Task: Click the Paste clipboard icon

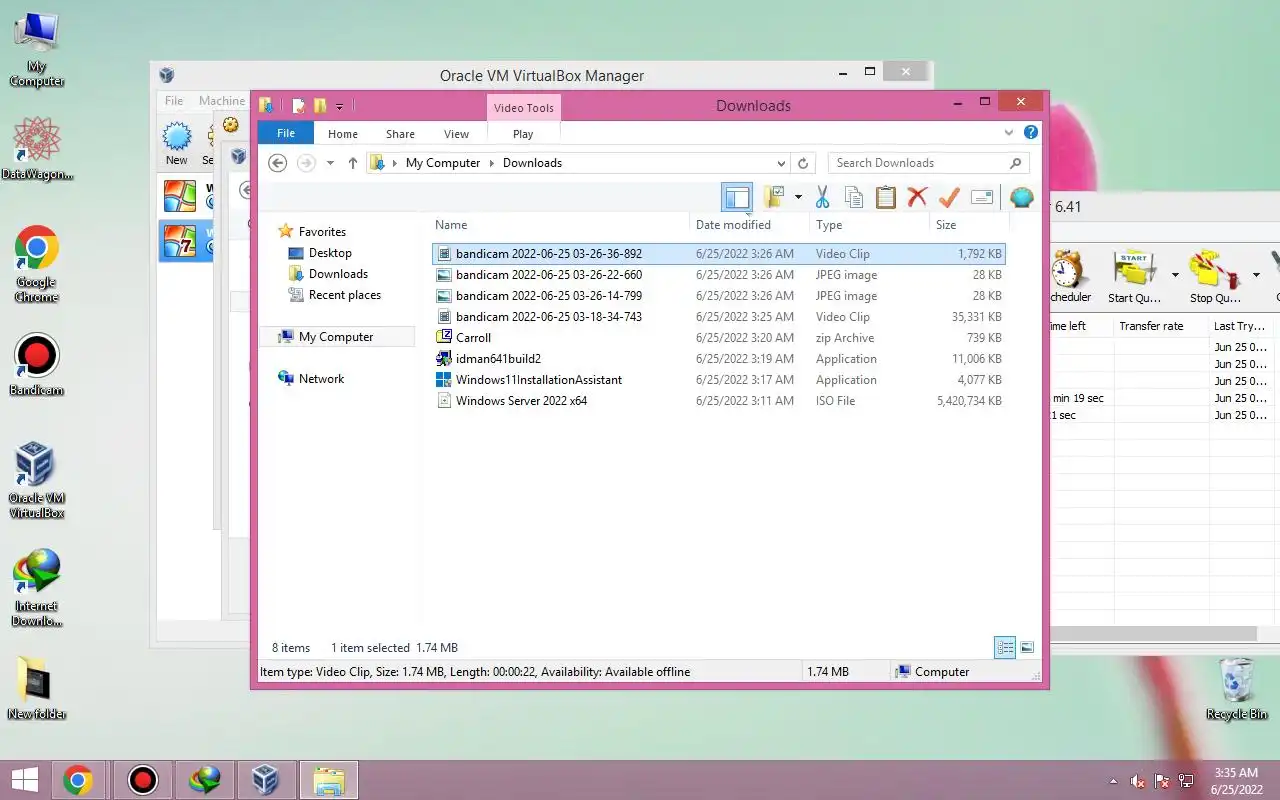Action: (x=885, y=197)
